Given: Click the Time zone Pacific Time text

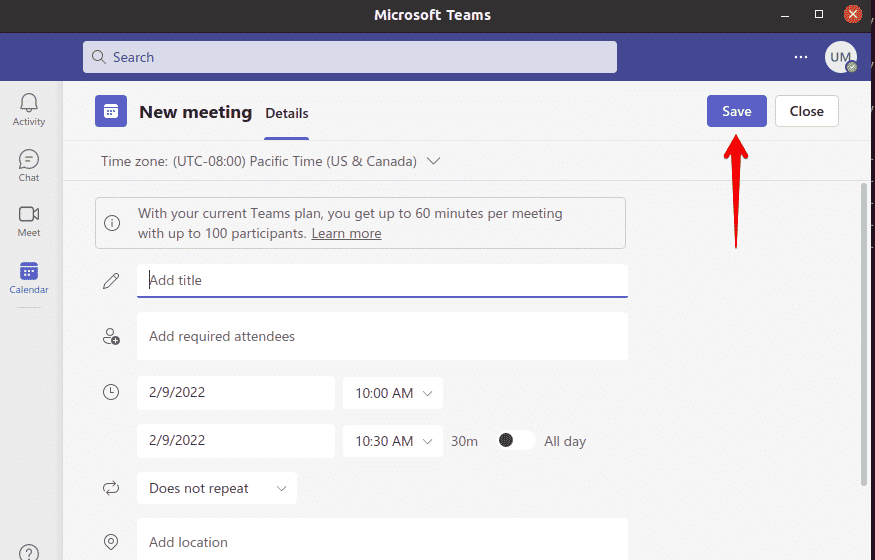Looking at the screenshot, I should coord(259,161).
